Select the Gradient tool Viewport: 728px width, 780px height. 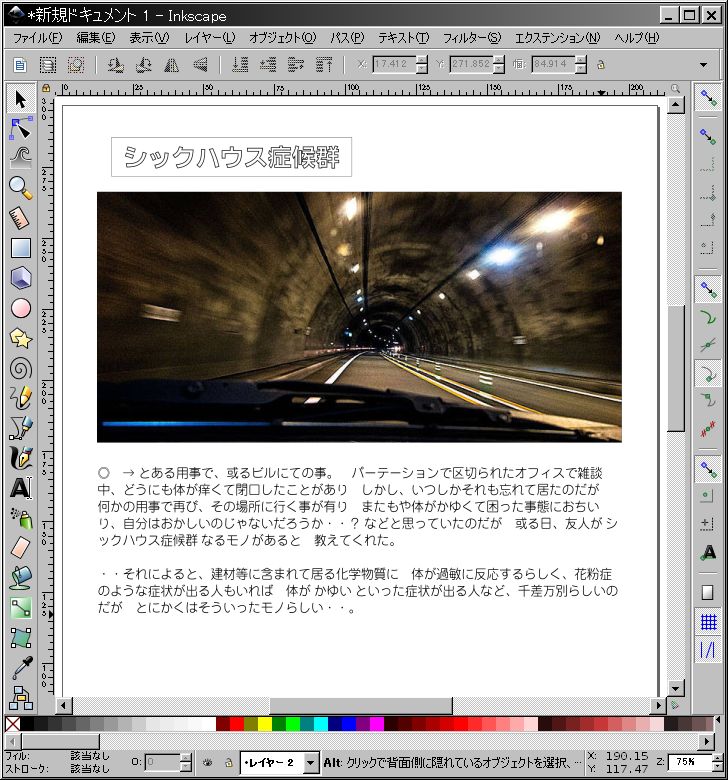click(x=20, y=608)
